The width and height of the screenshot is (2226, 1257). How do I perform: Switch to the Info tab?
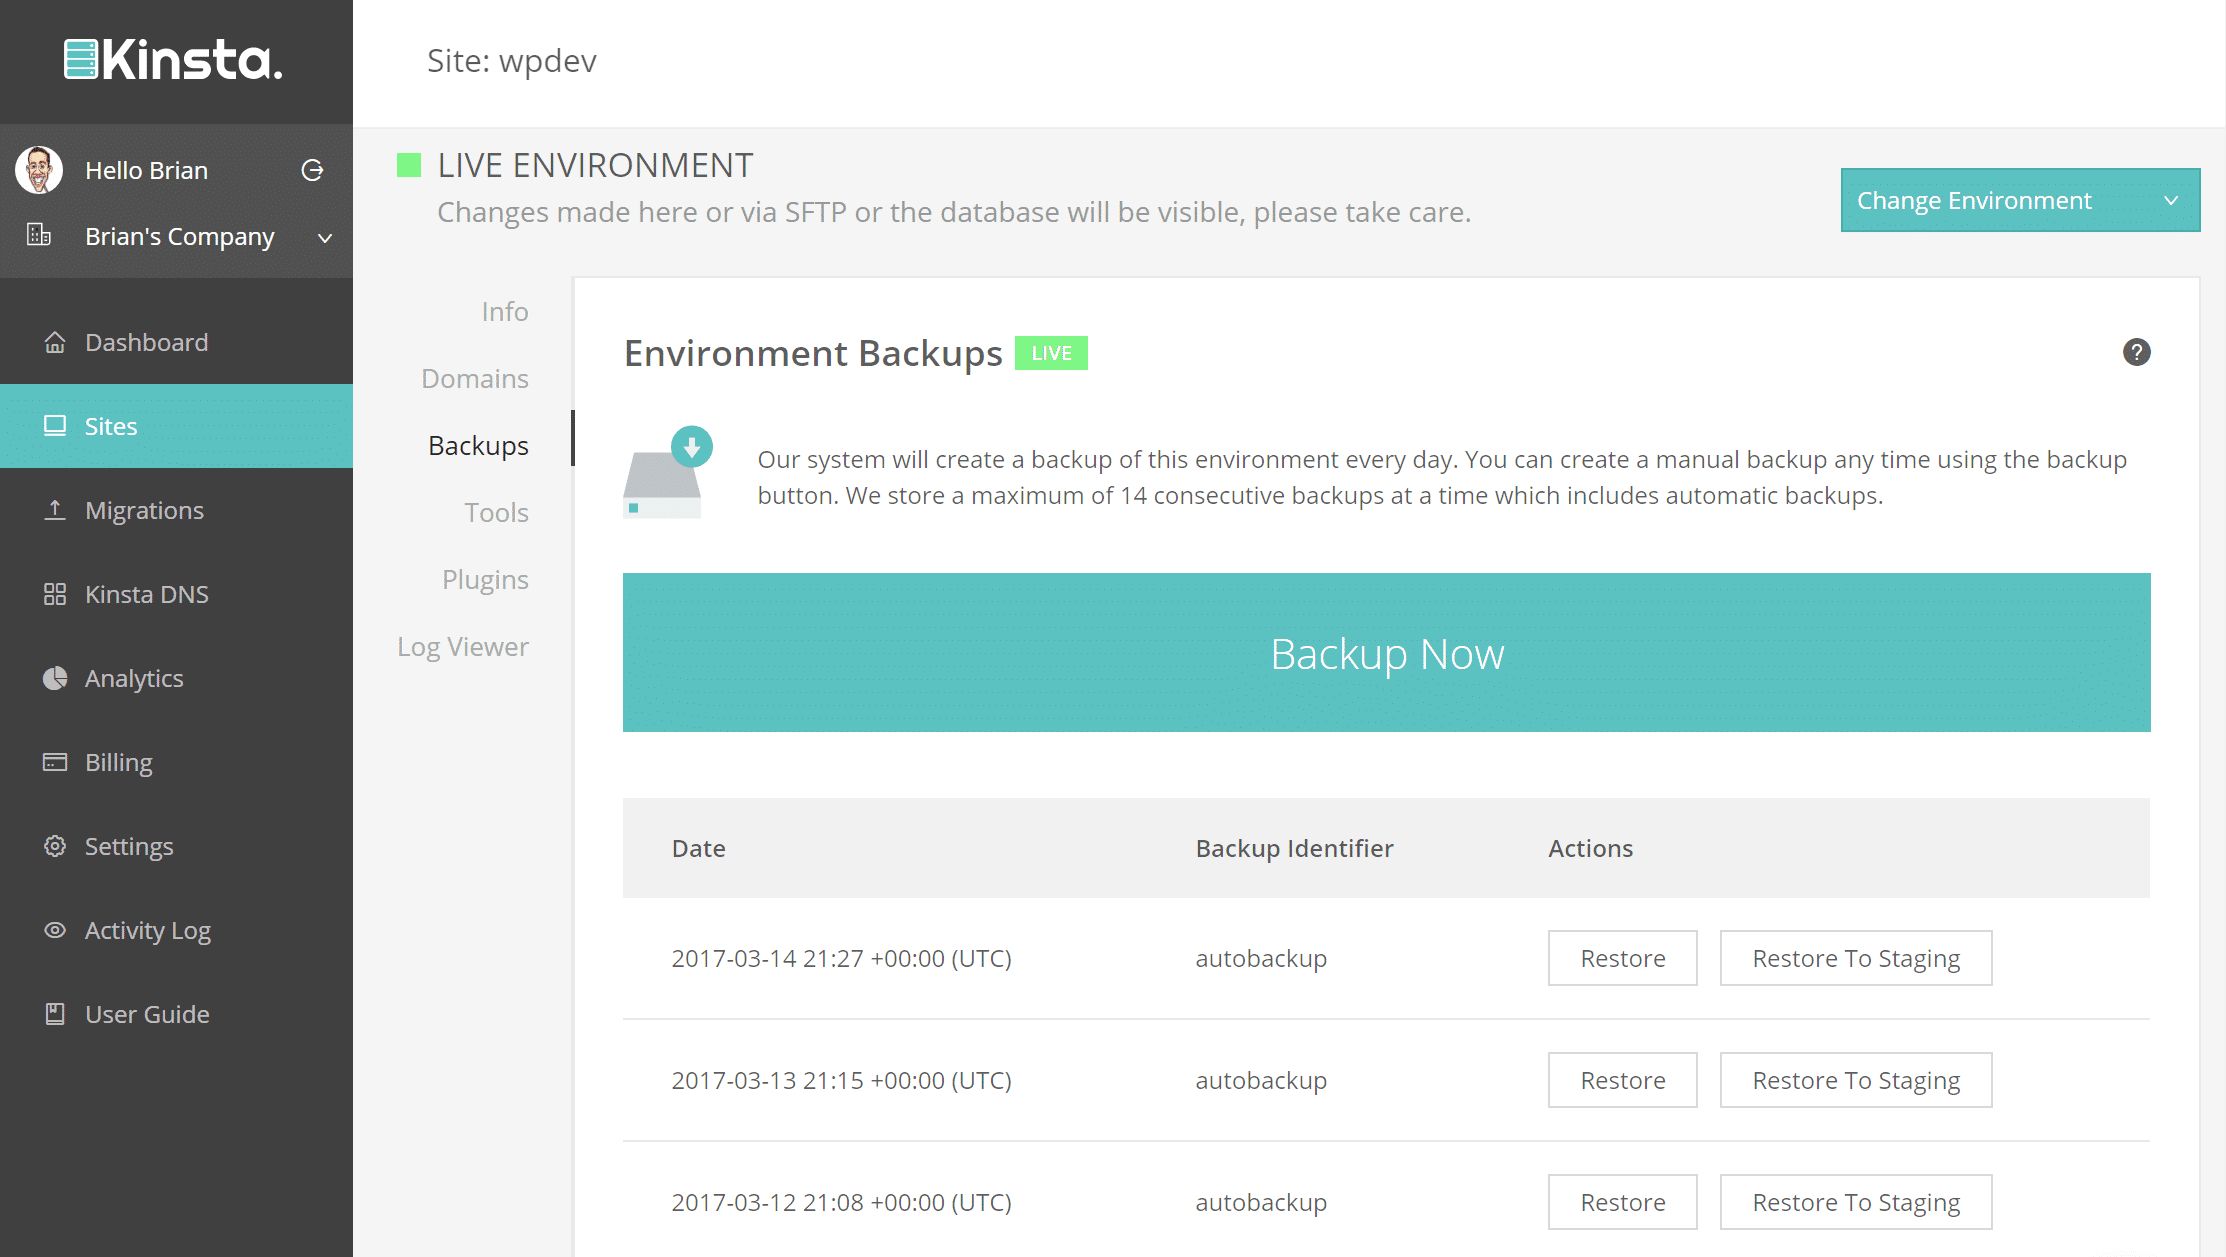[504, 311]
